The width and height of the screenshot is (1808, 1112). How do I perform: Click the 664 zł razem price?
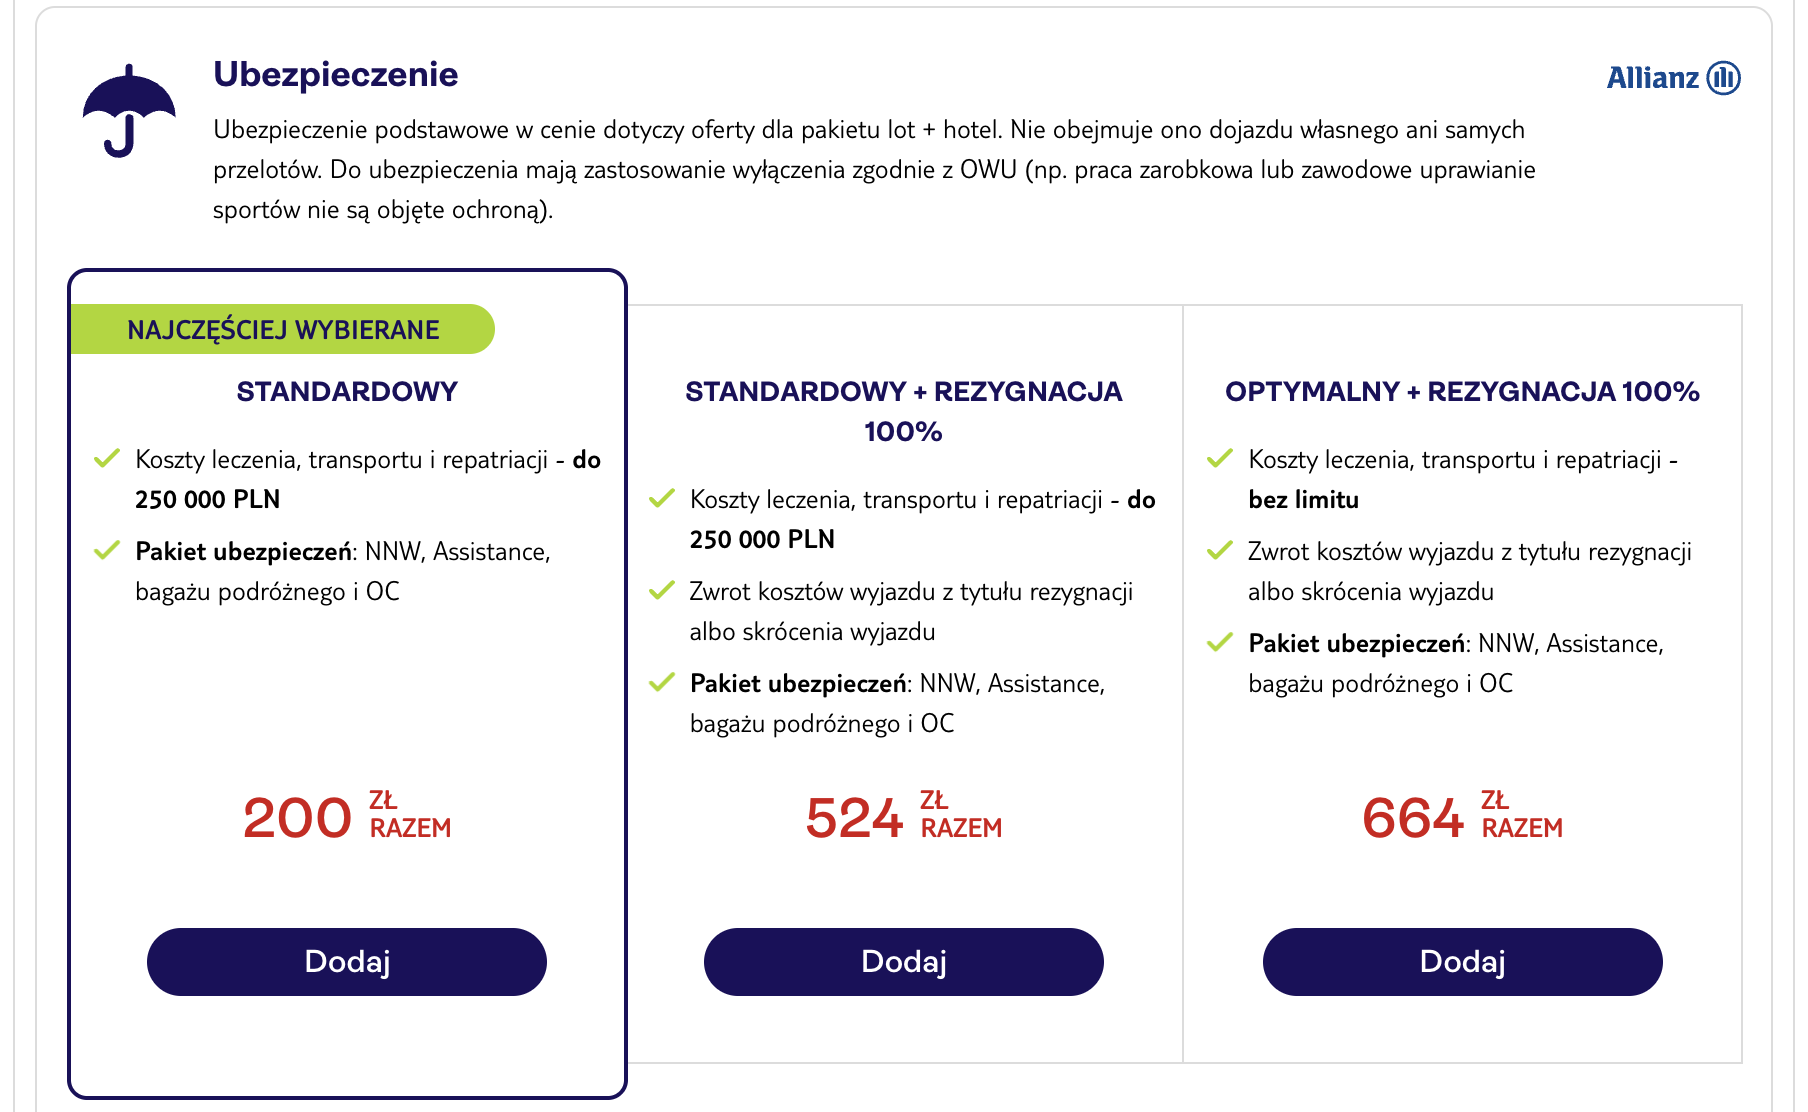(x=1462, y=816)
